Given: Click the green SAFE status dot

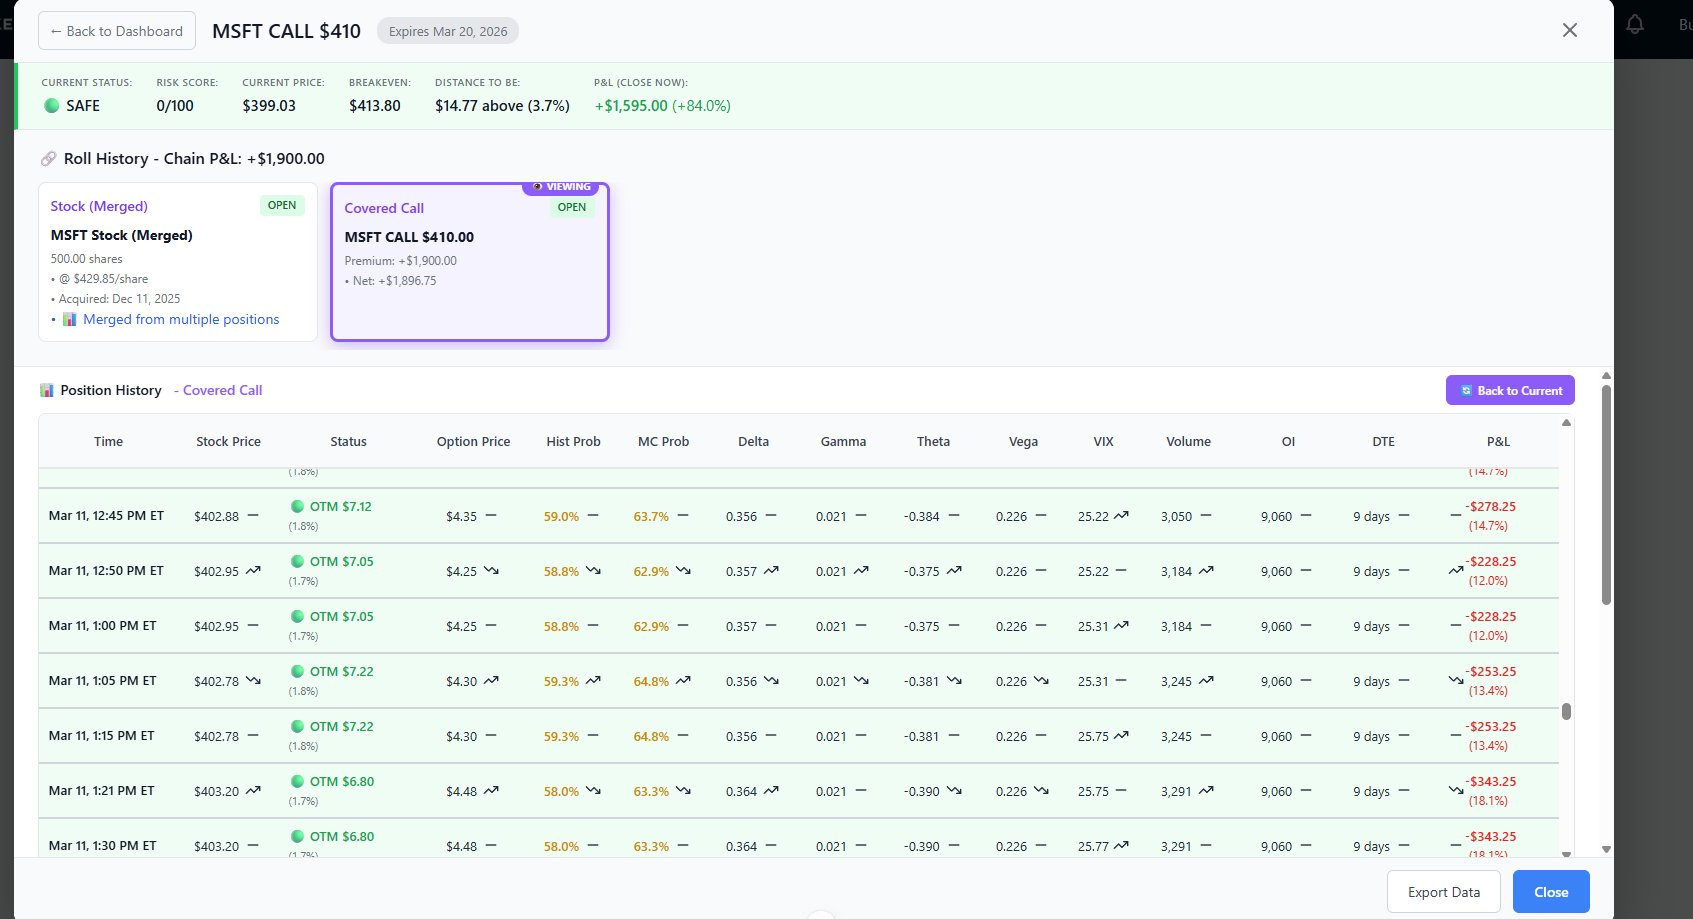Looking at the screenshot, I should coord(52,105).
